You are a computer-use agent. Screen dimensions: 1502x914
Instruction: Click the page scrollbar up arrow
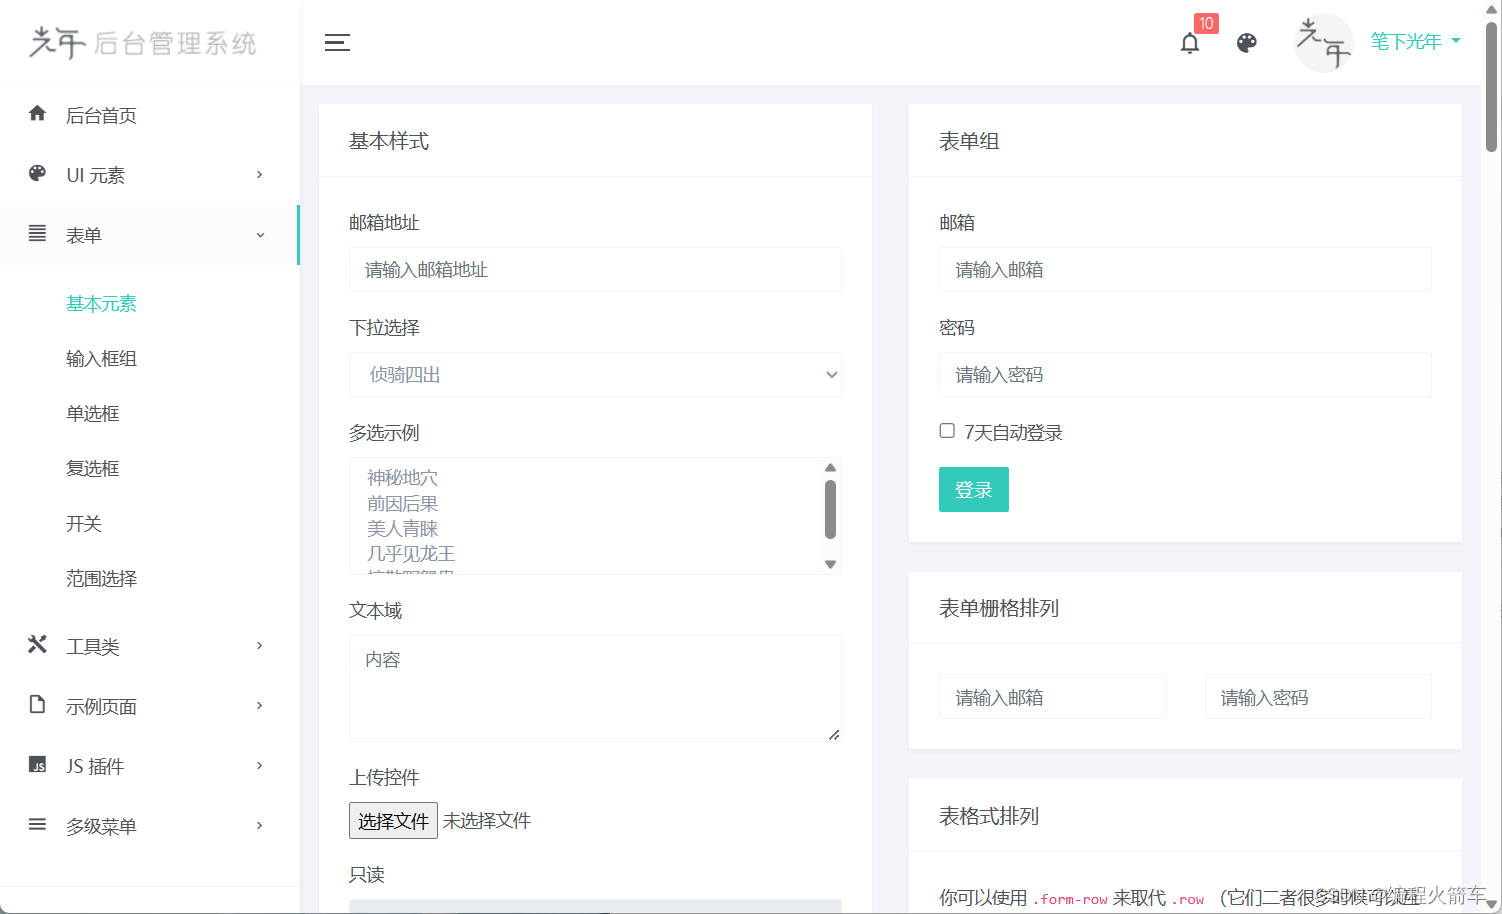[x=1492, y=9]
